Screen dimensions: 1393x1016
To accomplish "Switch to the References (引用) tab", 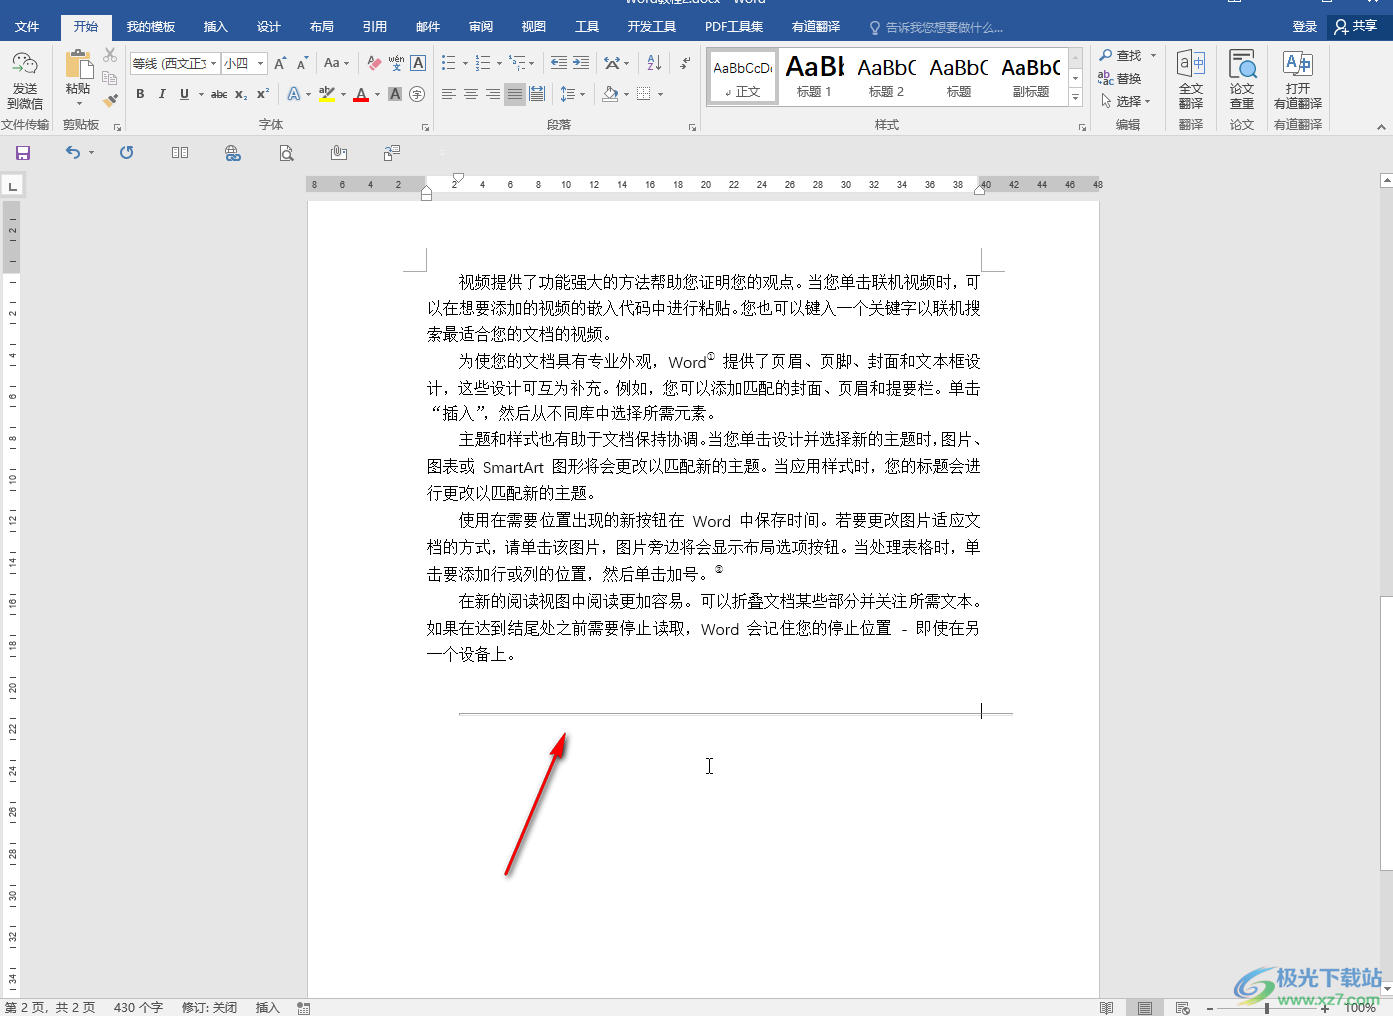I will click(x=375, y=27).
